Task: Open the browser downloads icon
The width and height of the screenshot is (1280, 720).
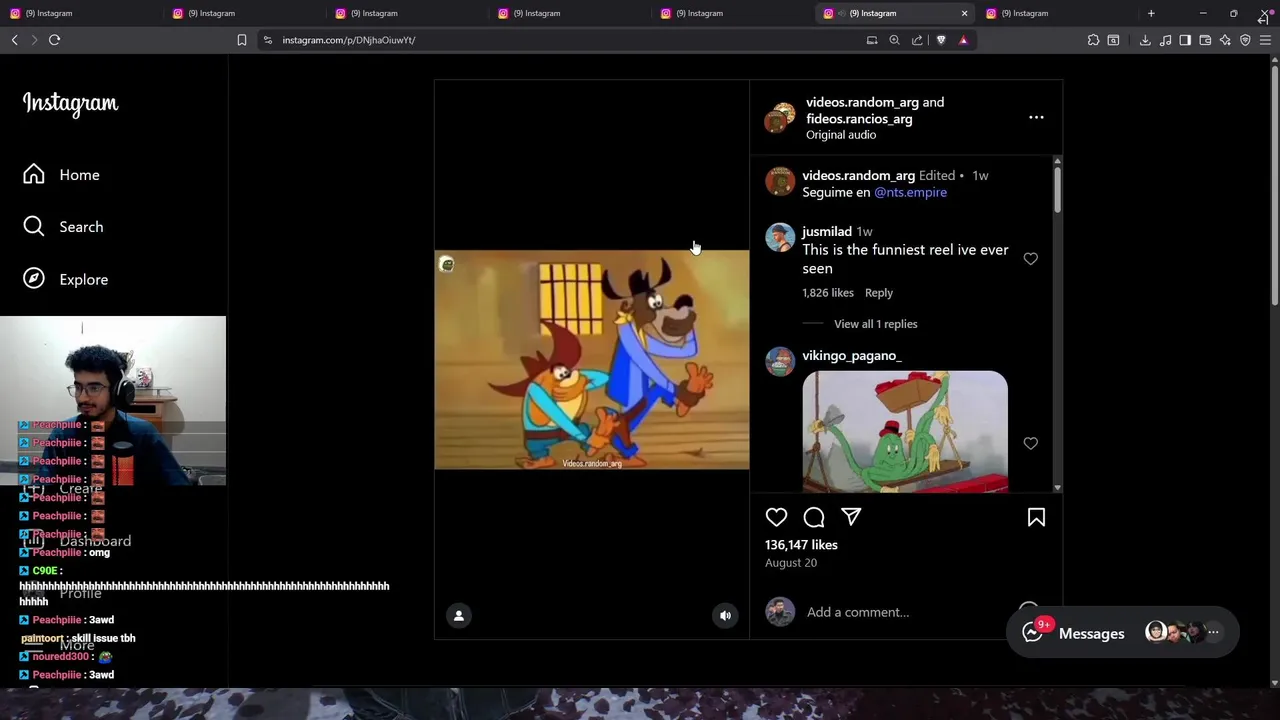Action: (1145, 40)
